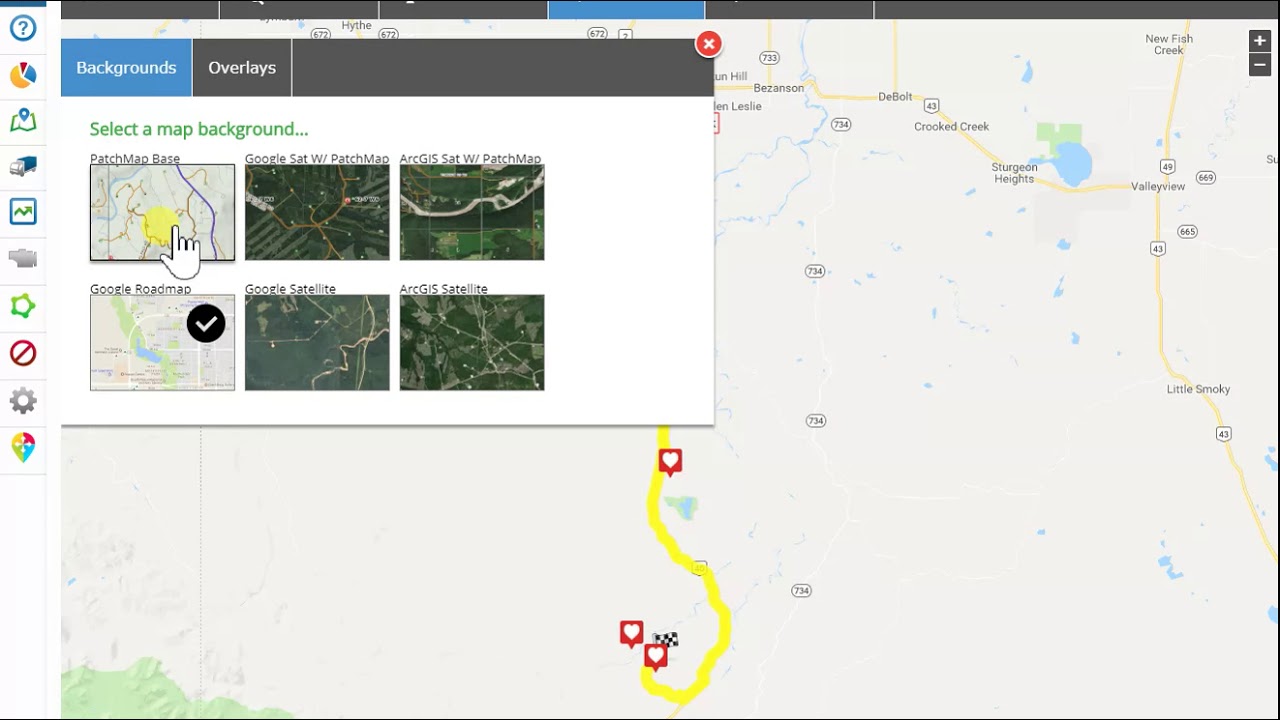Click the highway 669 road shield
Image resolution: width=1280 pixels, height=720 pixels.
click(1205, 178)
